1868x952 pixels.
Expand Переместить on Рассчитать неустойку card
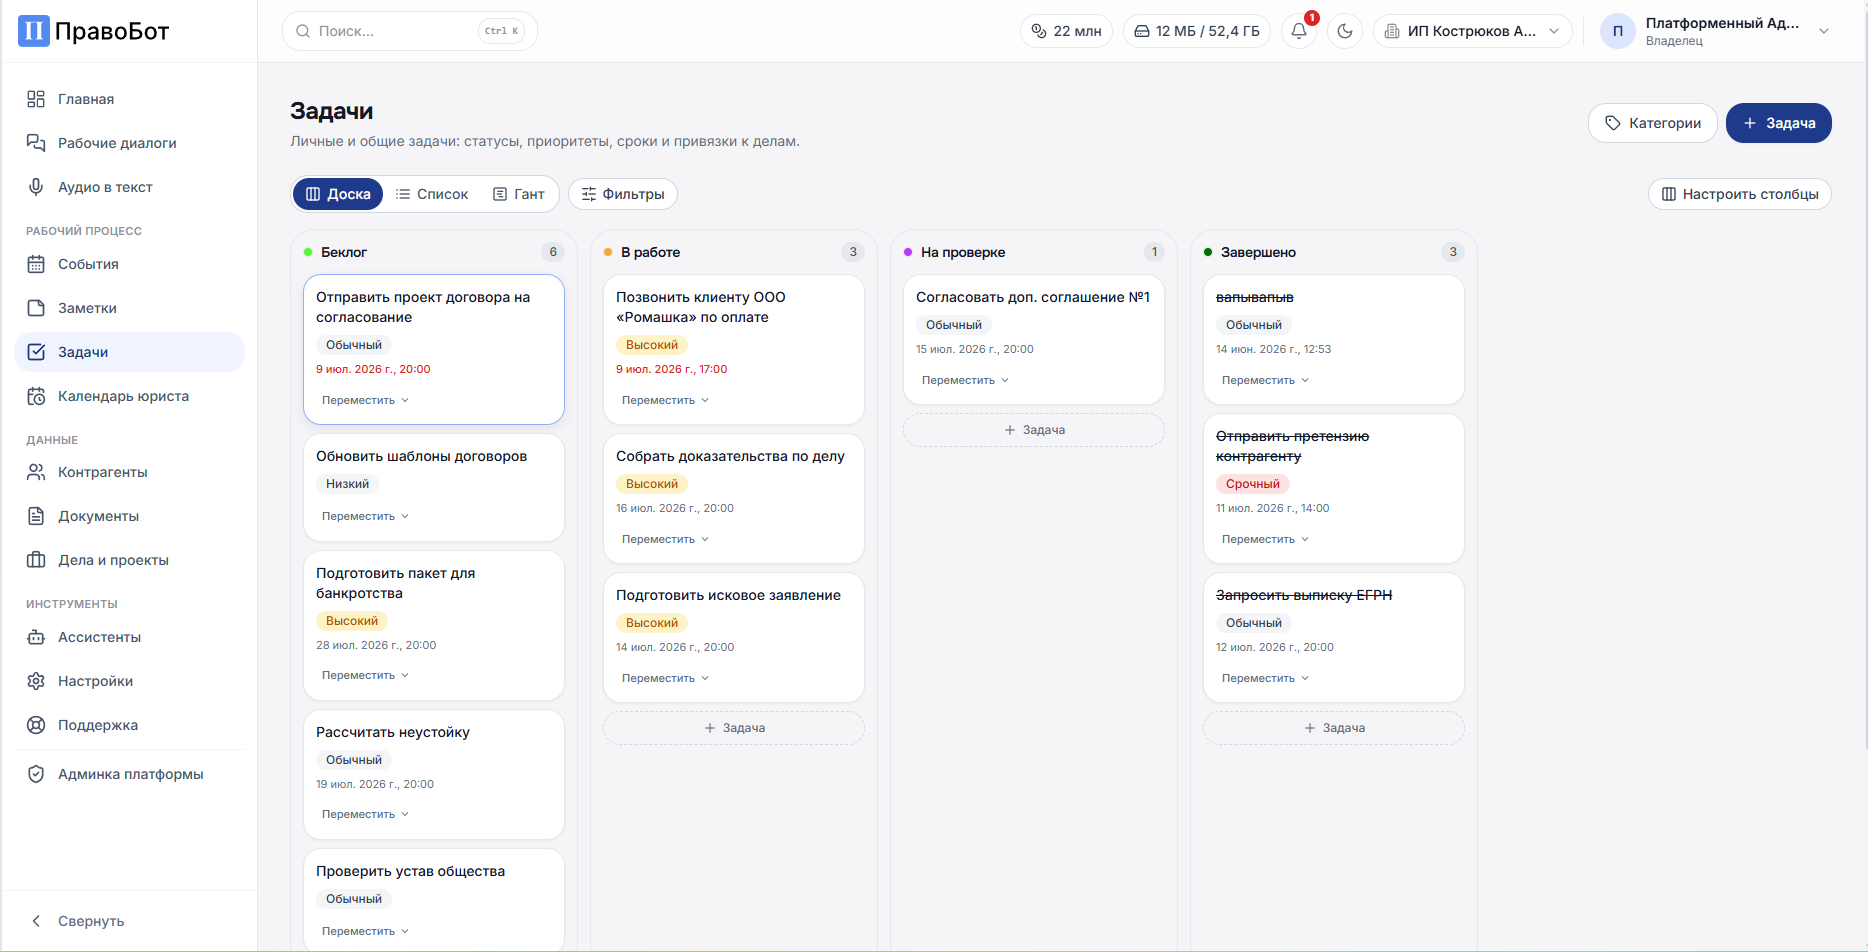(365, 814)
